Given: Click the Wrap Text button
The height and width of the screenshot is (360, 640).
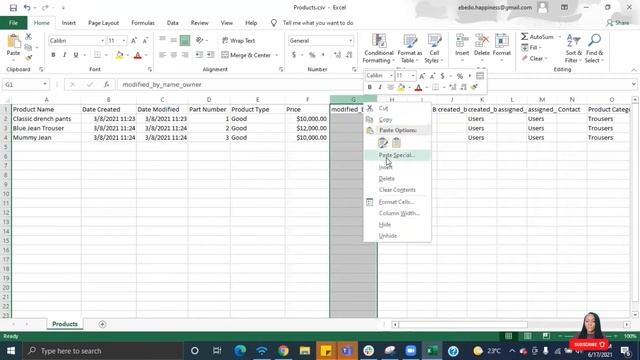Looking at the screenshot, I should pyautogui.click(x=238, y=41).
